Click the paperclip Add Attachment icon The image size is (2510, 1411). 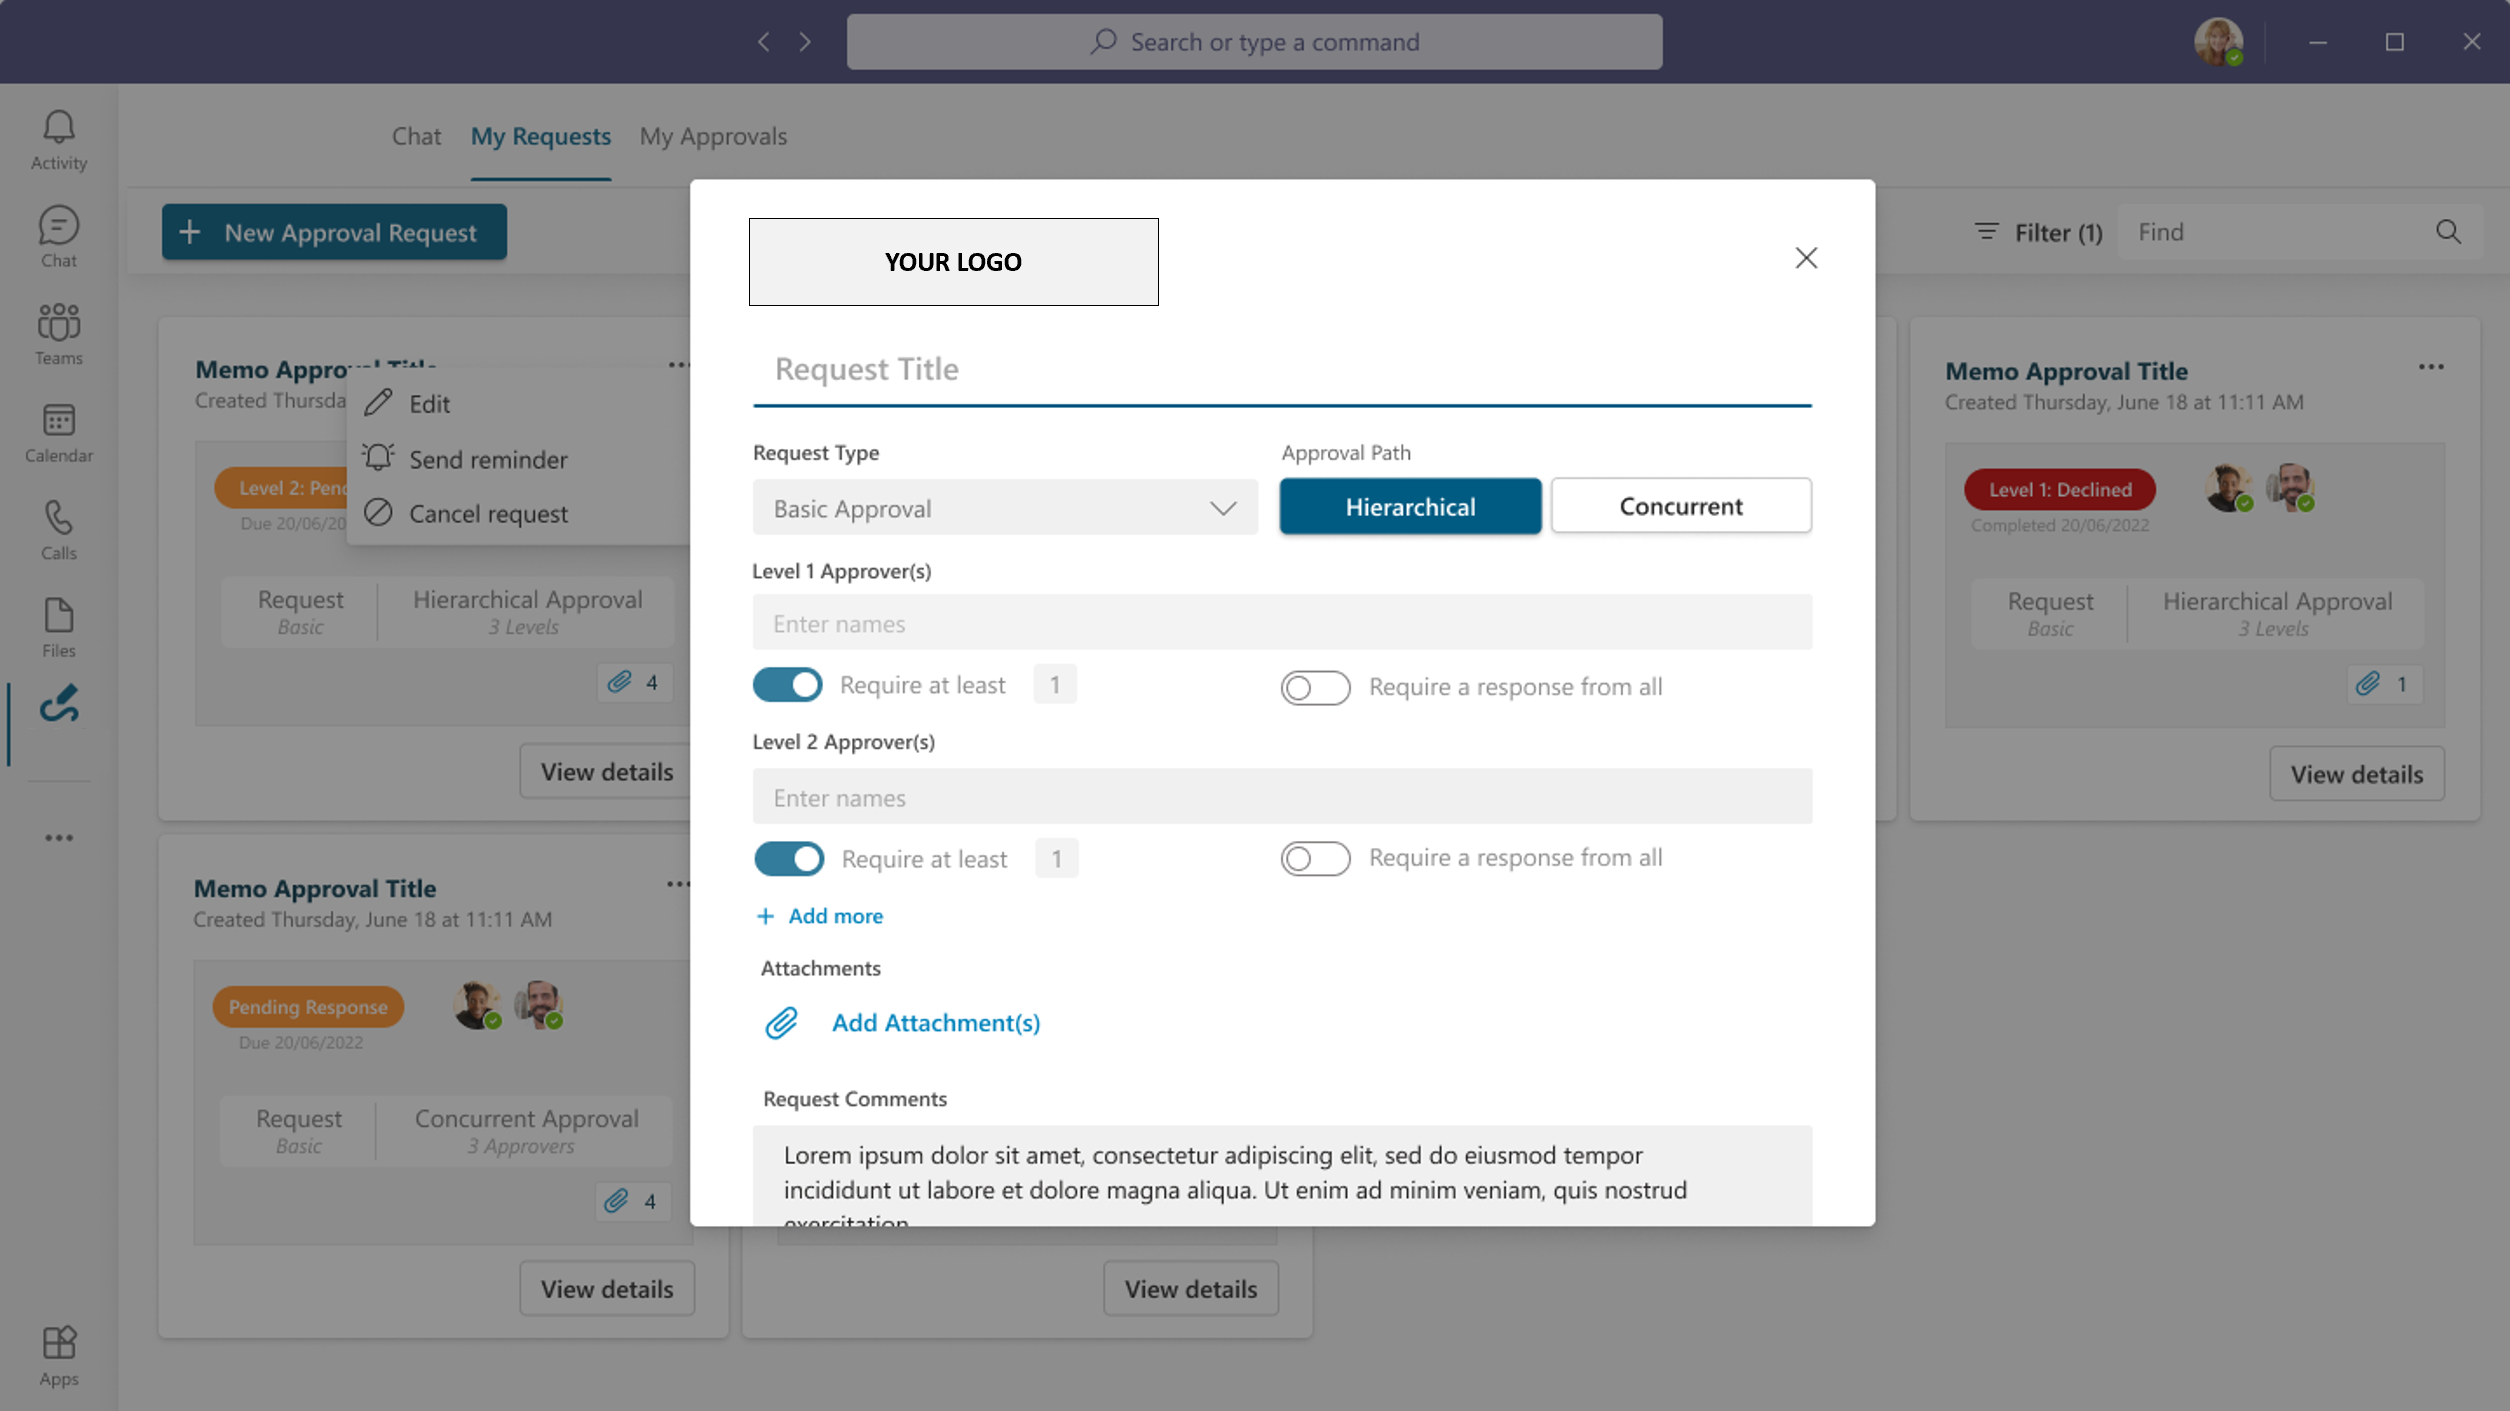point(781,1022)
